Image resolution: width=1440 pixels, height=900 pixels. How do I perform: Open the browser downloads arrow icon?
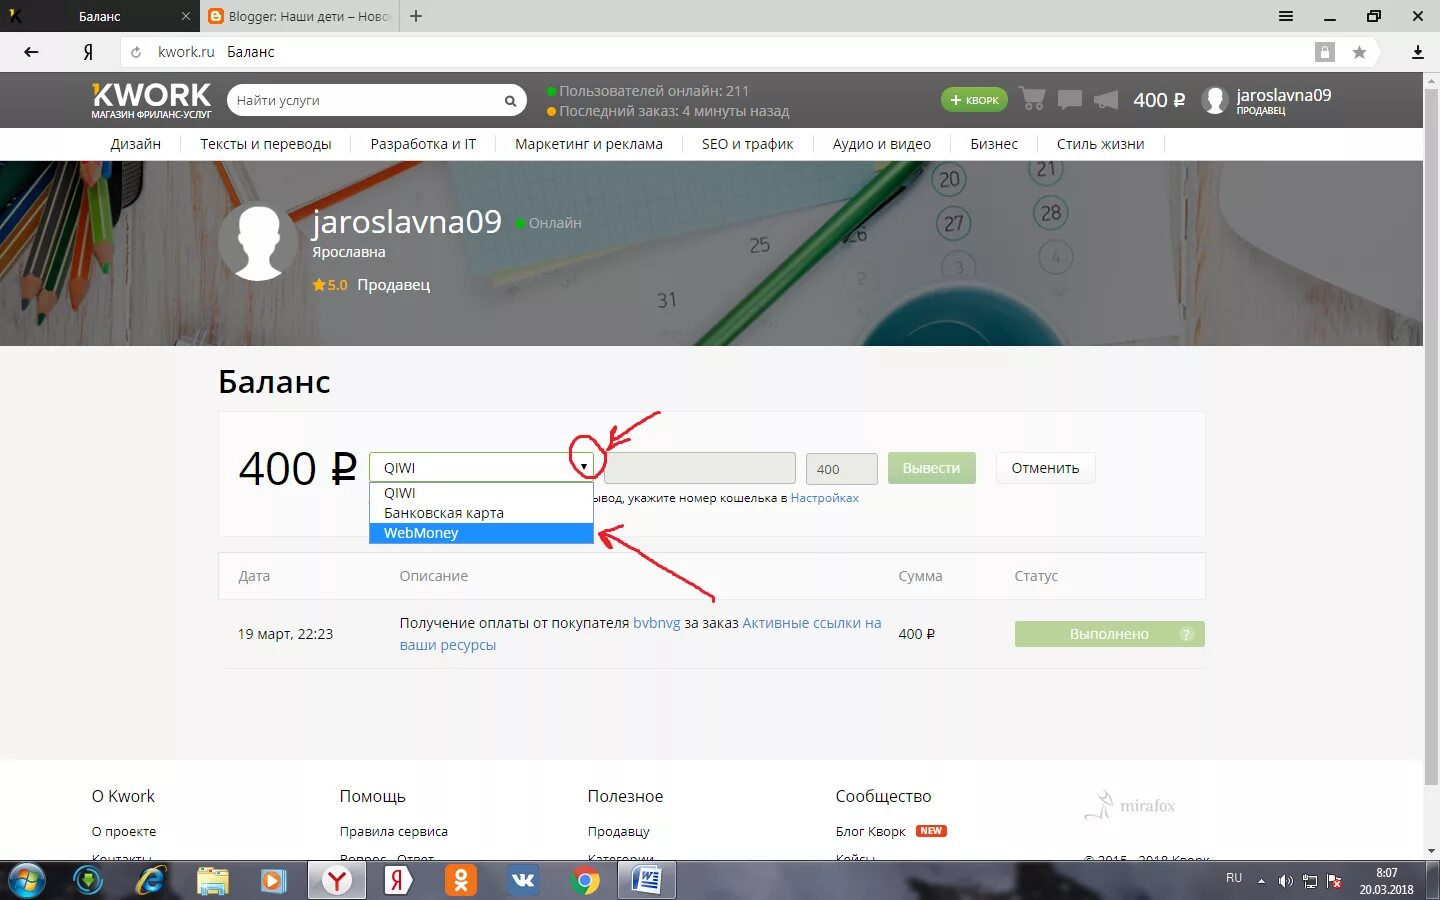1417,52
